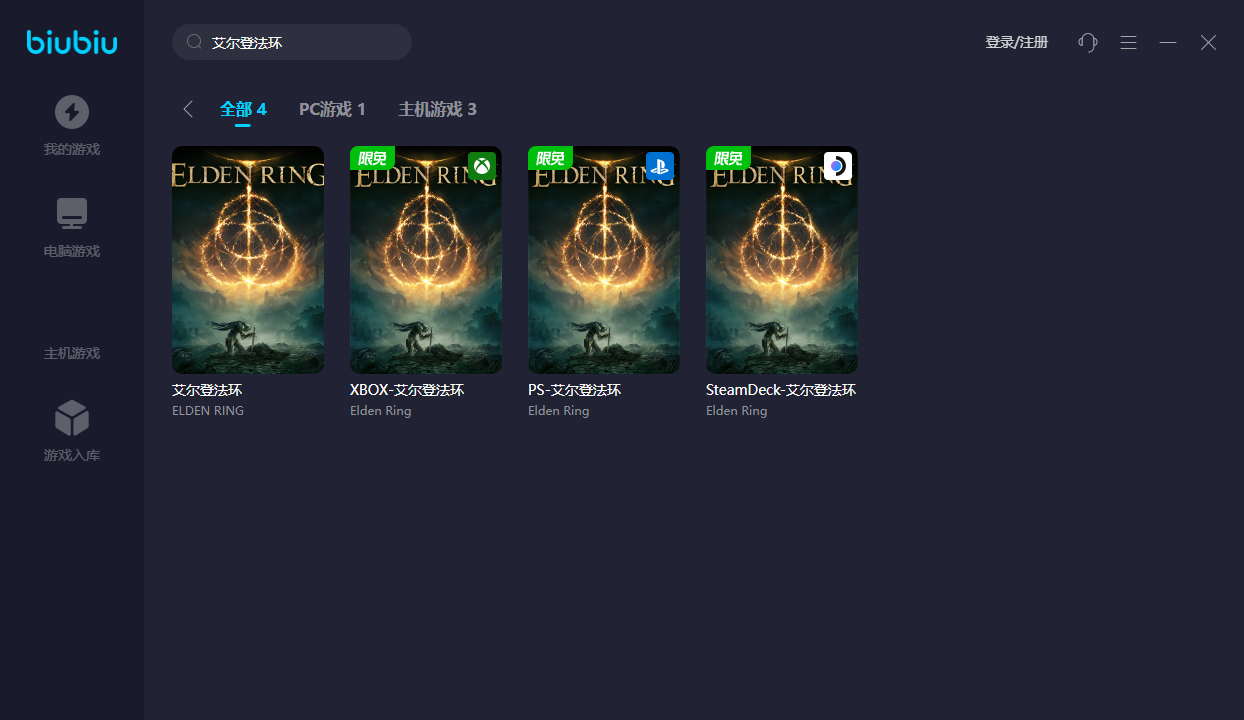This screenshot has height=720, width=1244.
Task: Open PS-艾尔登法环 cover thumbnail
Action: 604,260
